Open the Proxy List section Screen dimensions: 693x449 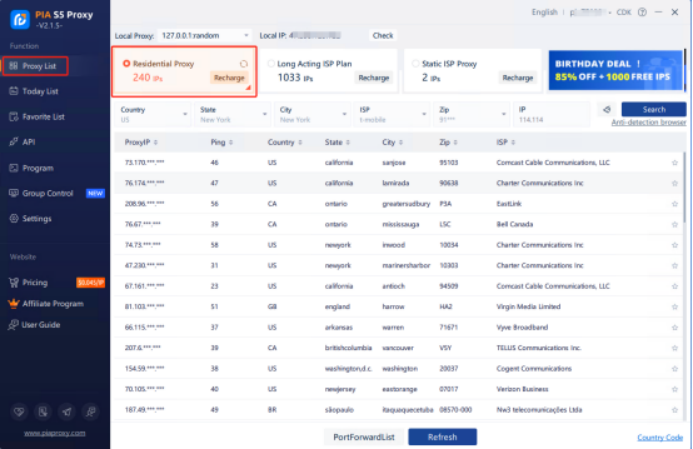[x=35, y=66]
